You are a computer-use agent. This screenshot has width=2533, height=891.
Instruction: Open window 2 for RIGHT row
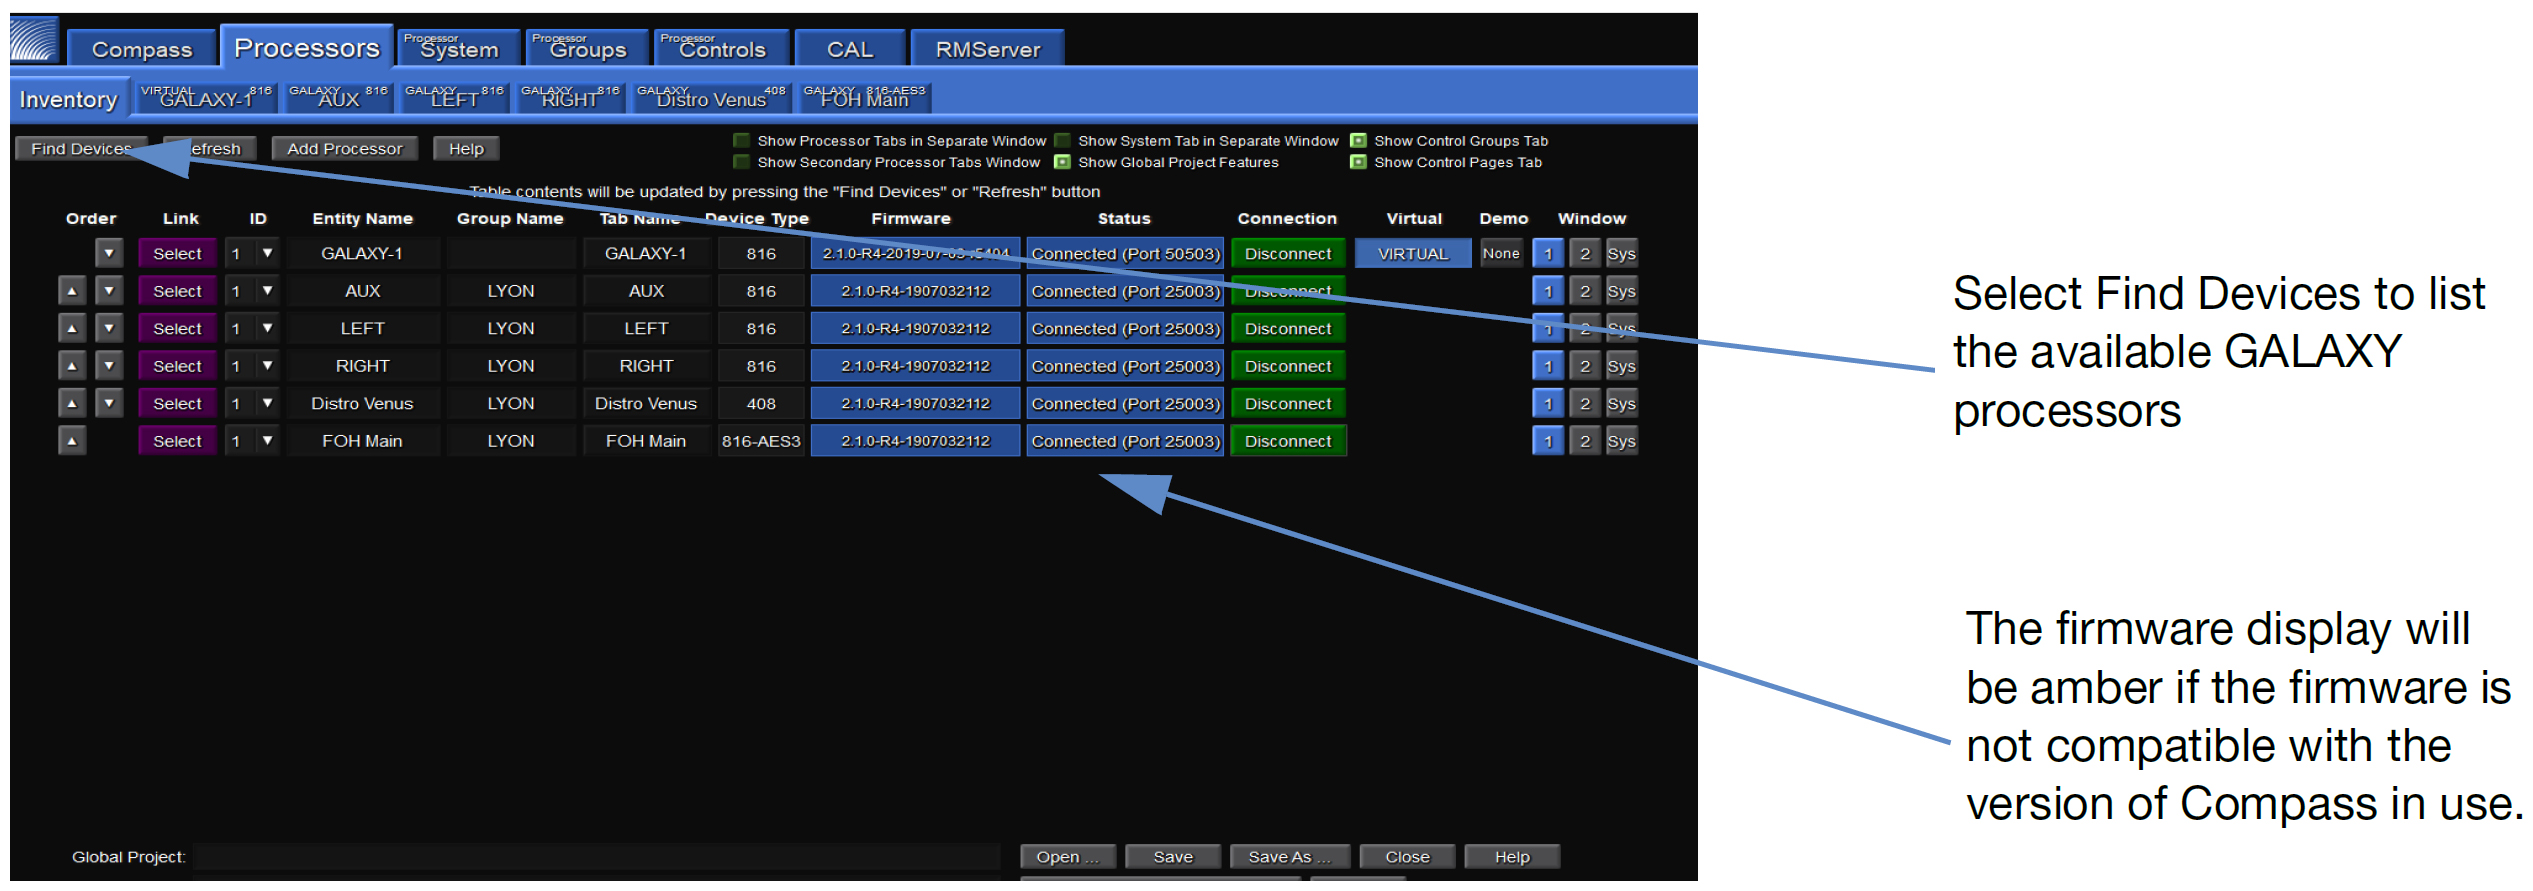point(1585,366)
